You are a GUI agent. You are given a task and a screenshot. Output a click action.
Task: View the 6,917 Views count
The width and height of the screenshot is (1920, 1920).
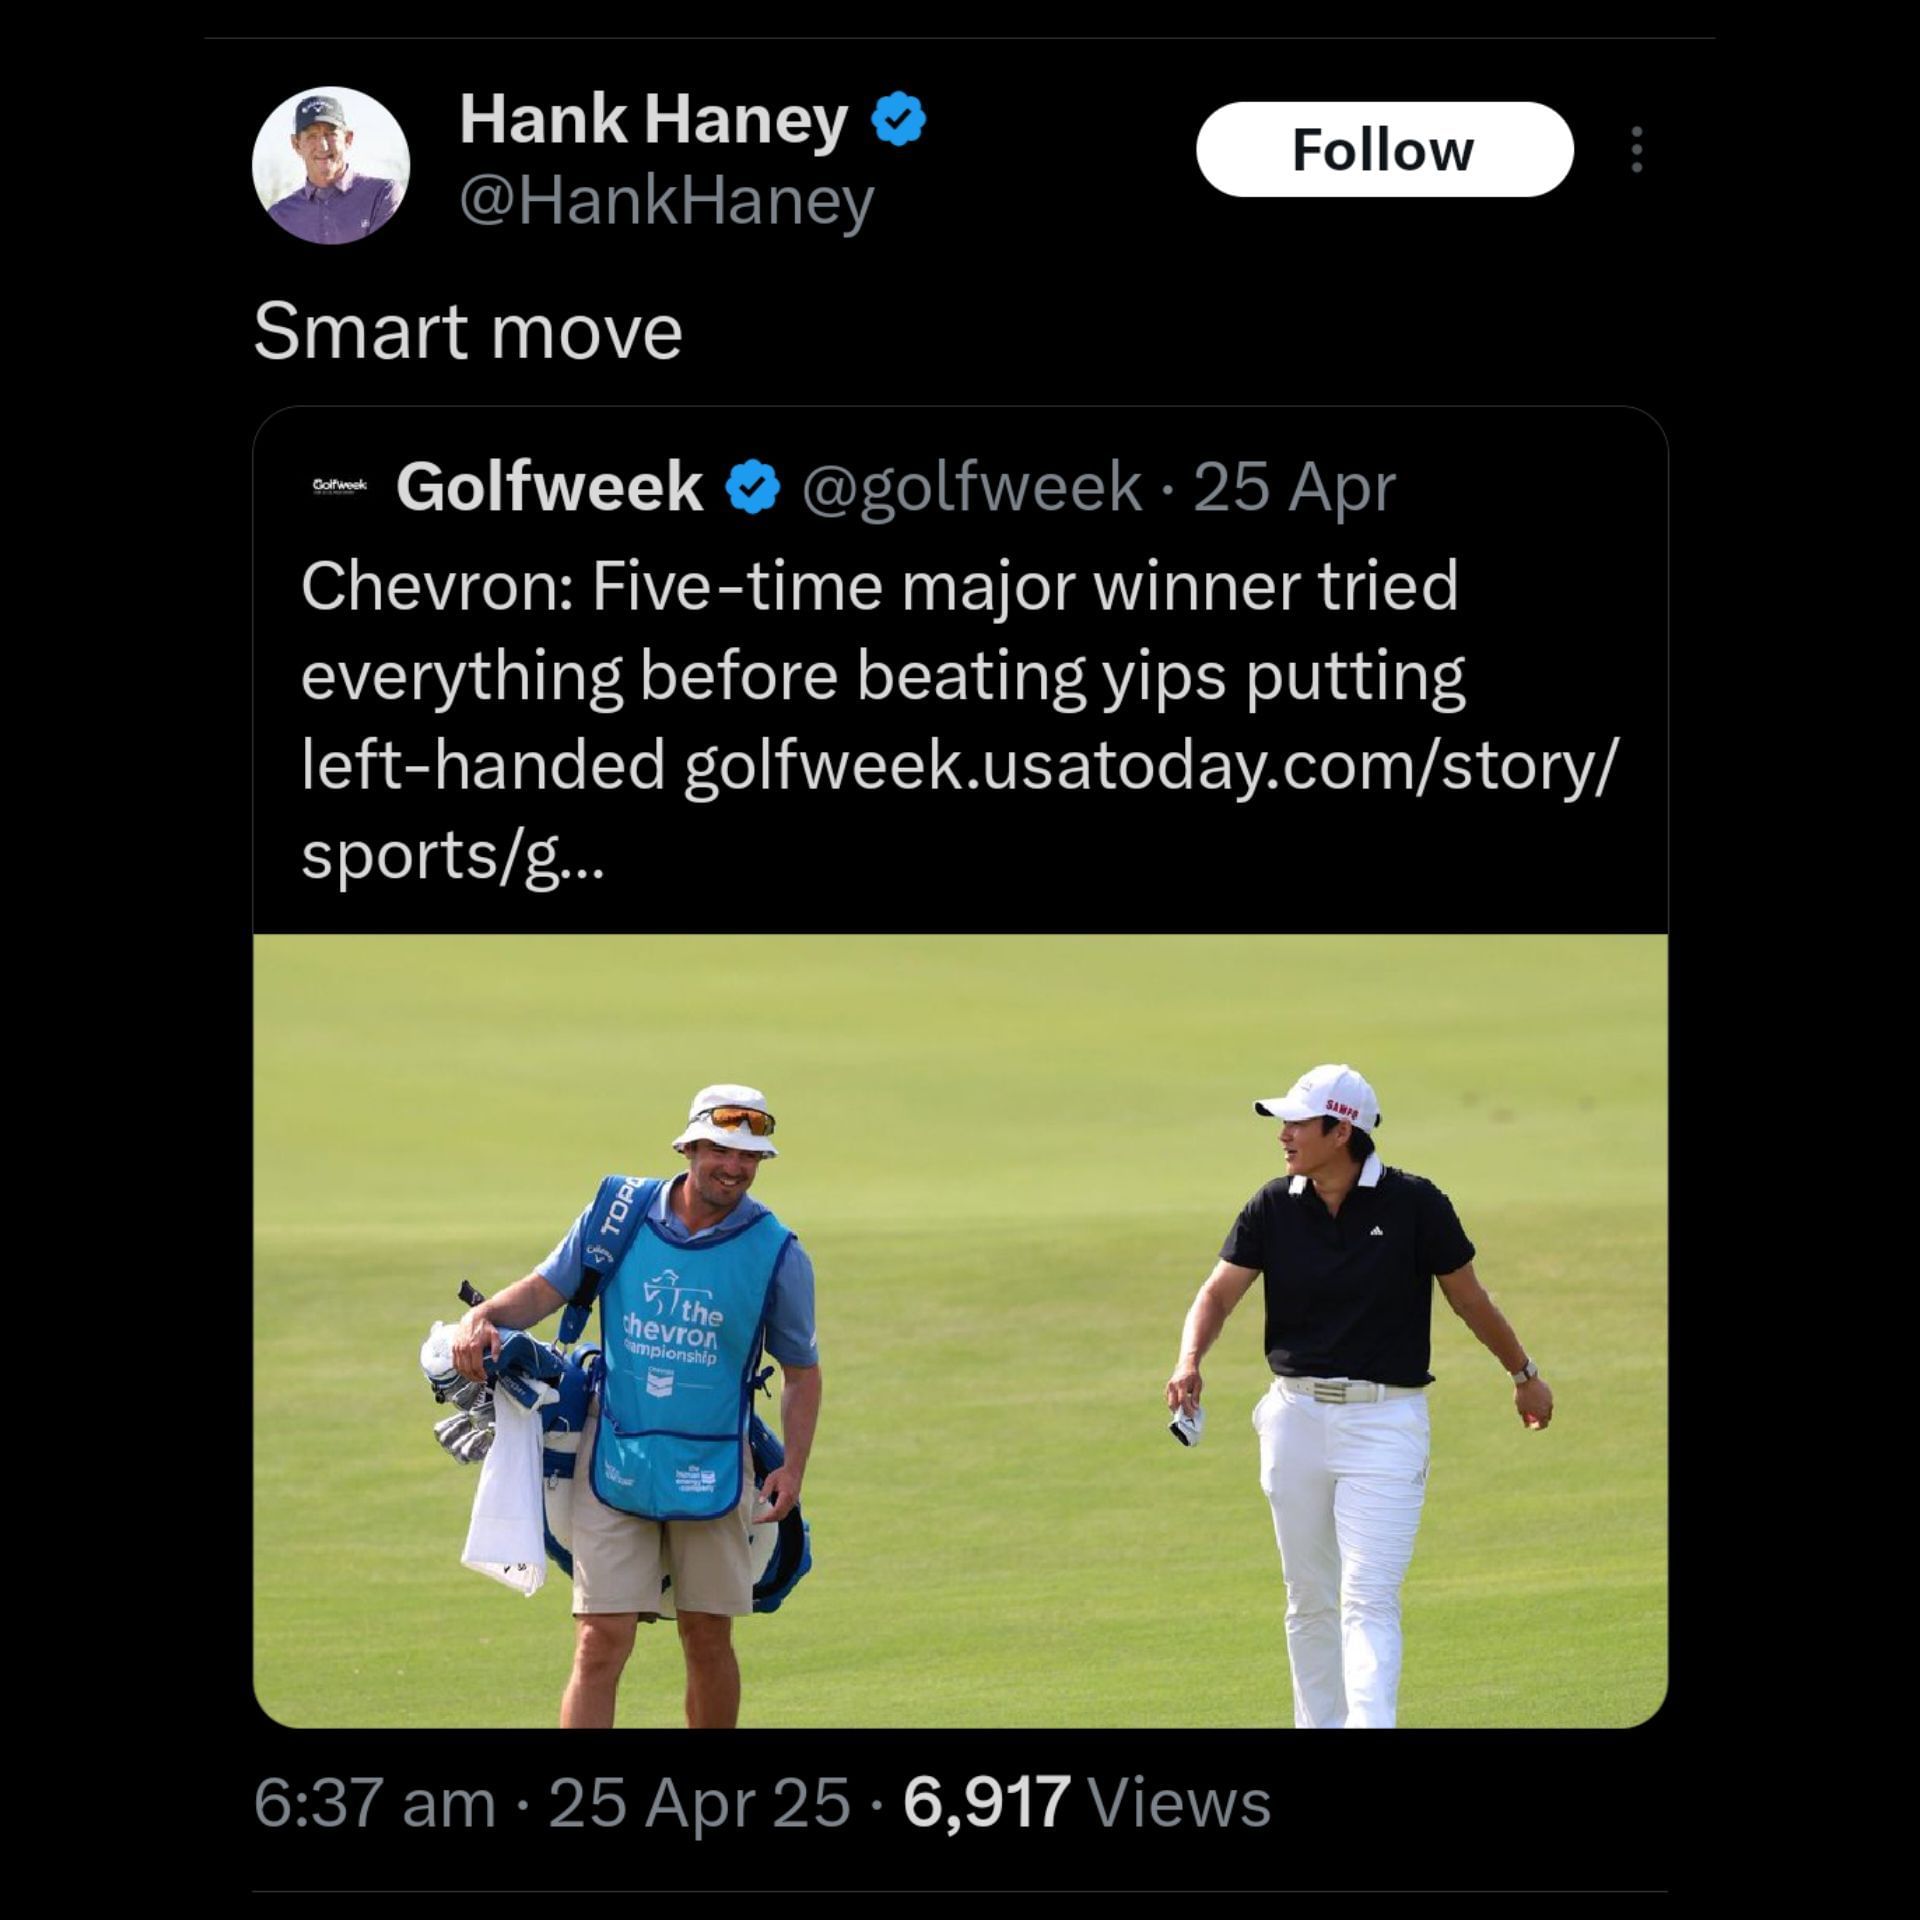(x=1086, y=1803)
